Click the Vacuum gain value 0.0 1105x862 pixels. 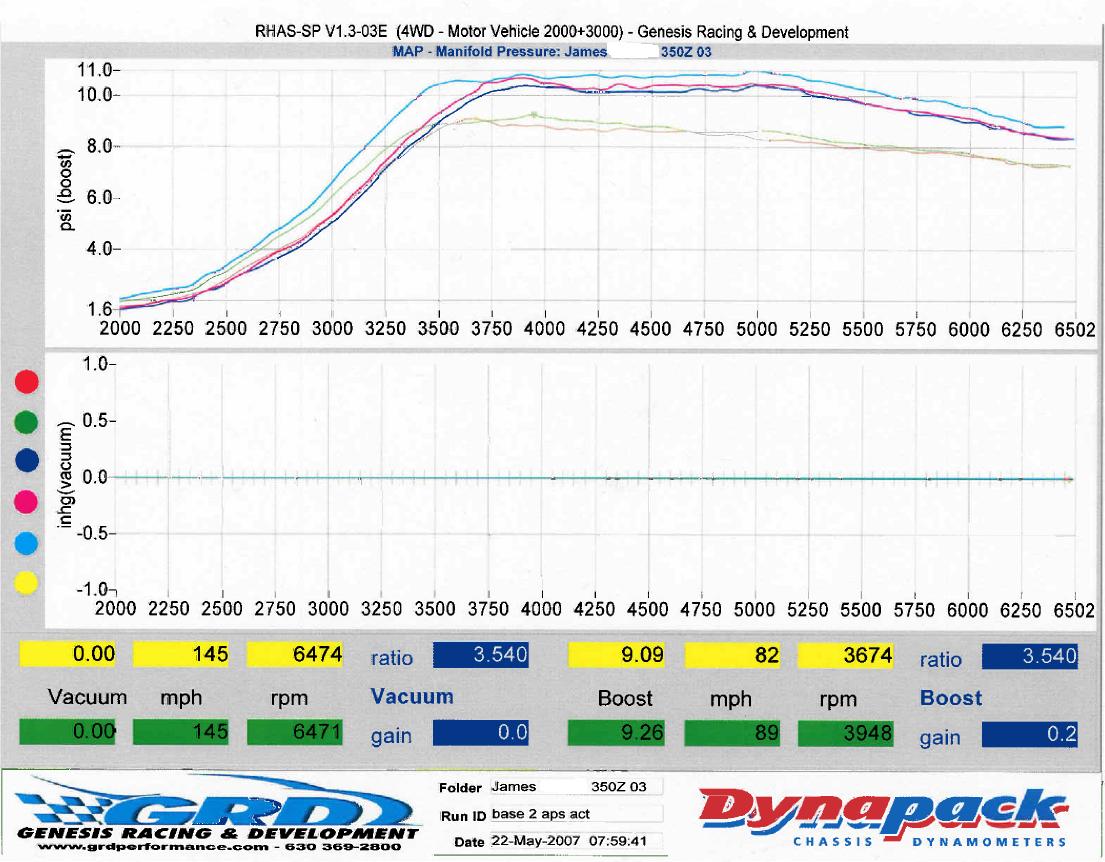click(481, 732)
